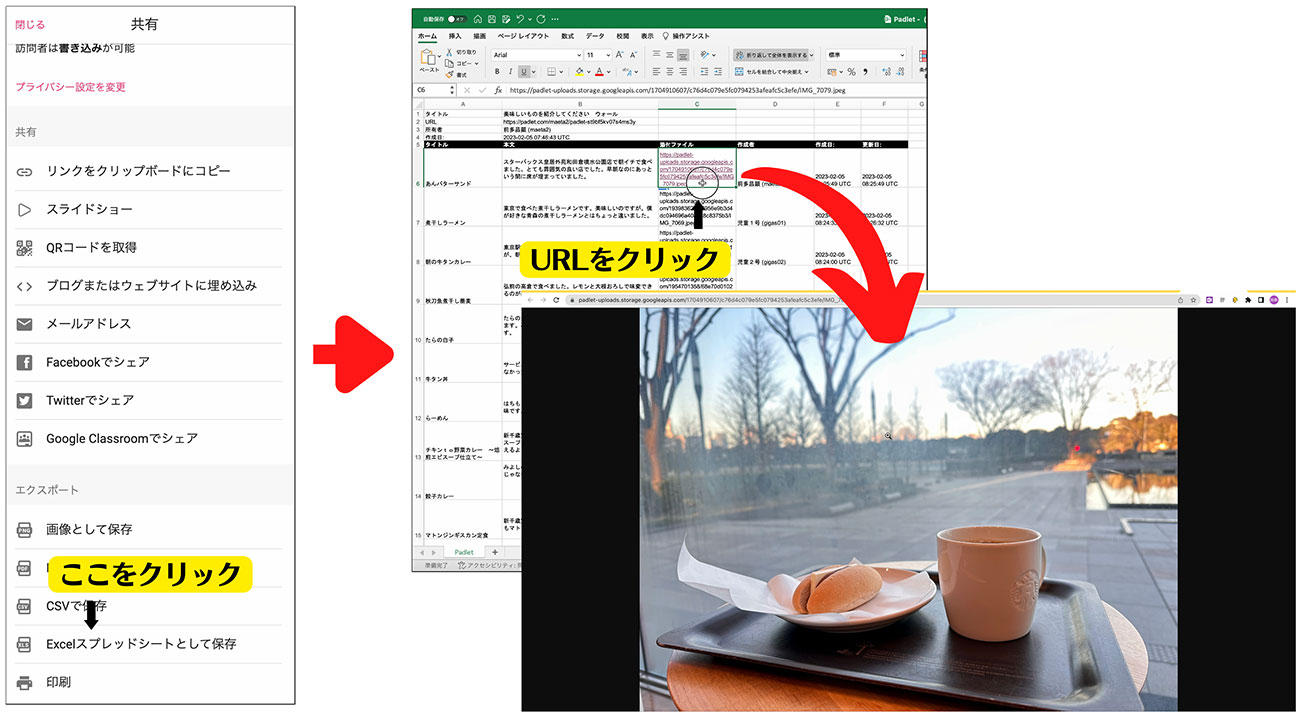1300x717 pixels.
Task: Close the share panel
Action: click(x=30, y=24)
